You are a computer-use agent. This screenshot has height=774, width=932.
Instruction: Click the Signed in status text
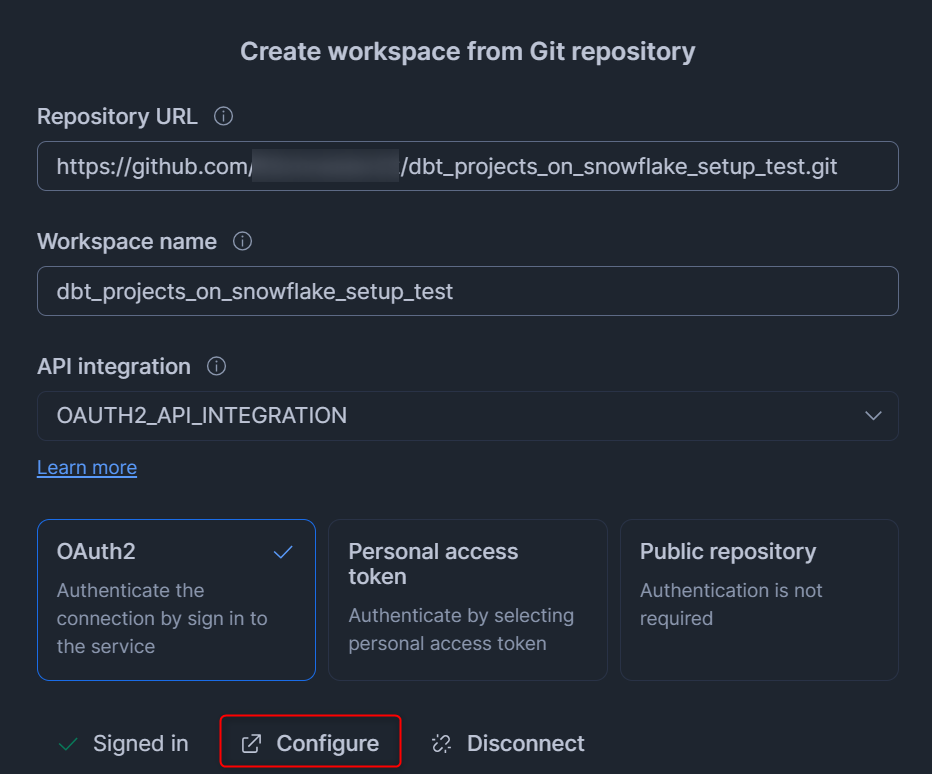[140, 743]
